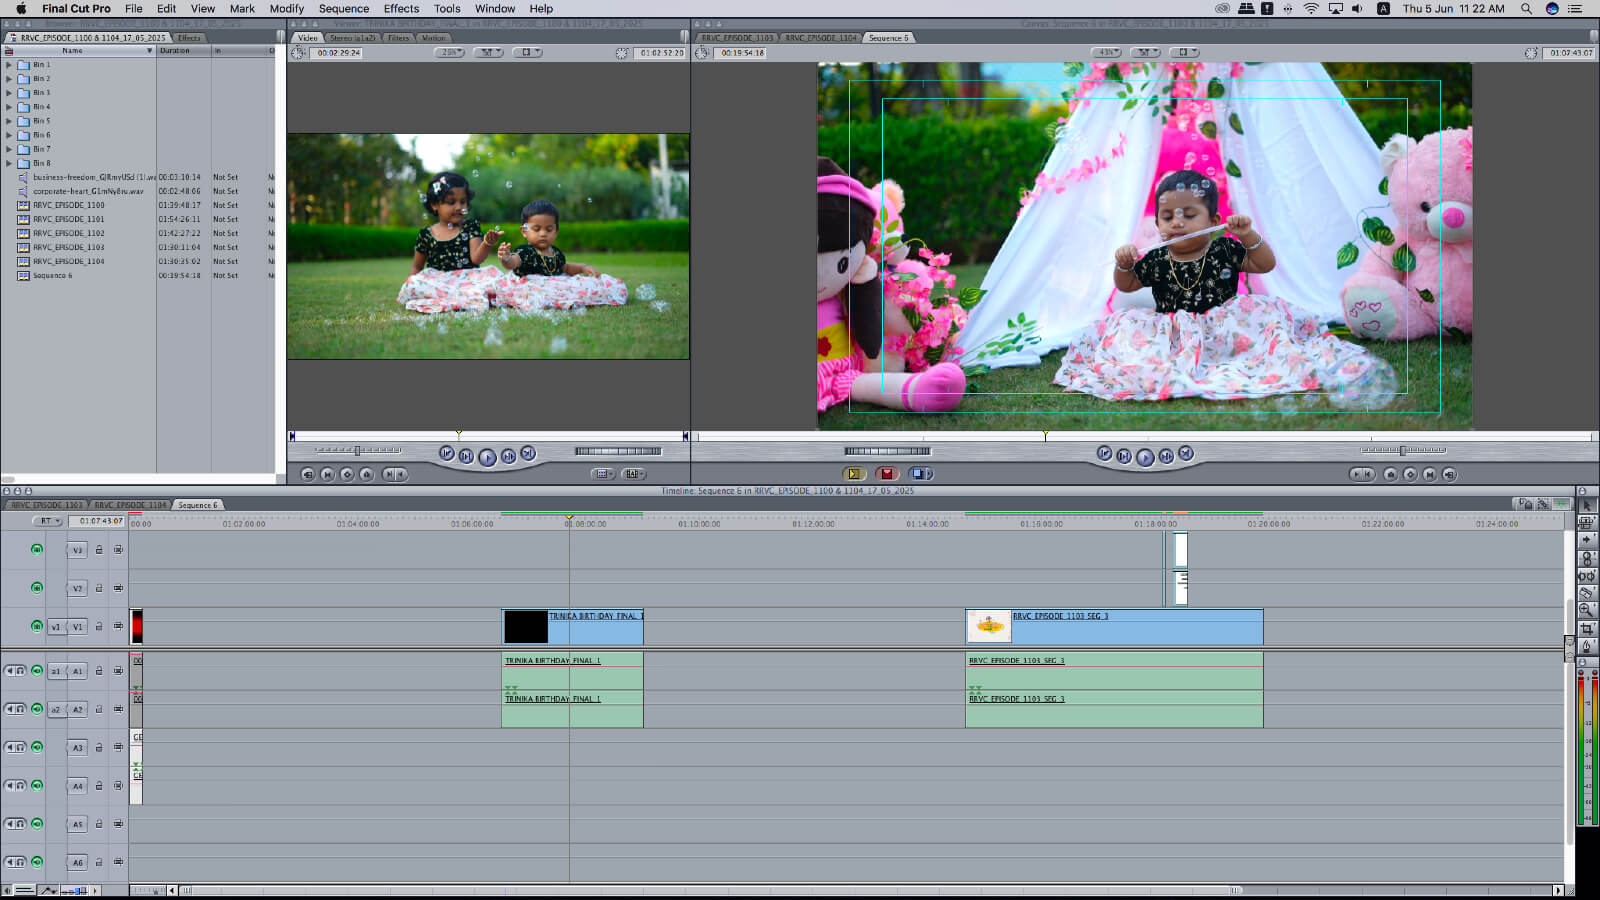Select the Zoom In tool in tool palette

pos(1587,610)
